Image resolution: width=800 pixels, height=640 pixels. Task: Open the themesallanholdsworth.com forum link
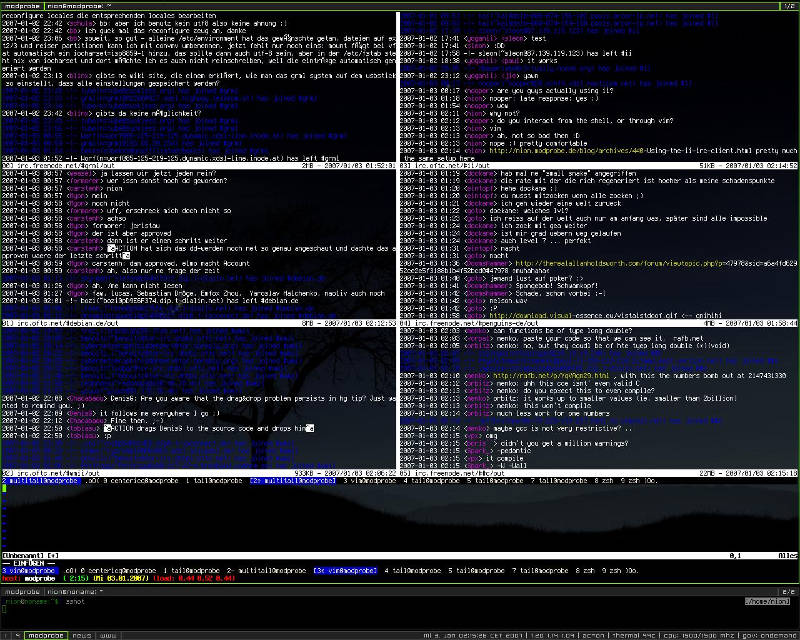[x=656, y=263]
